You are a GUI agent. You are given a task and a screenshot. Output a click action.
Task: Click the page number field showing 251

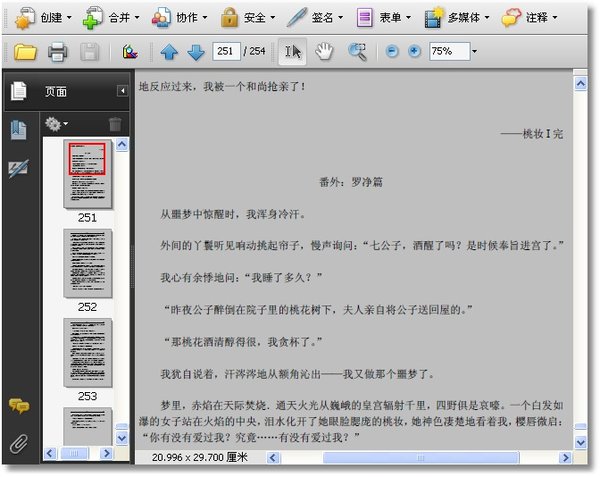[x=226, y=51]
